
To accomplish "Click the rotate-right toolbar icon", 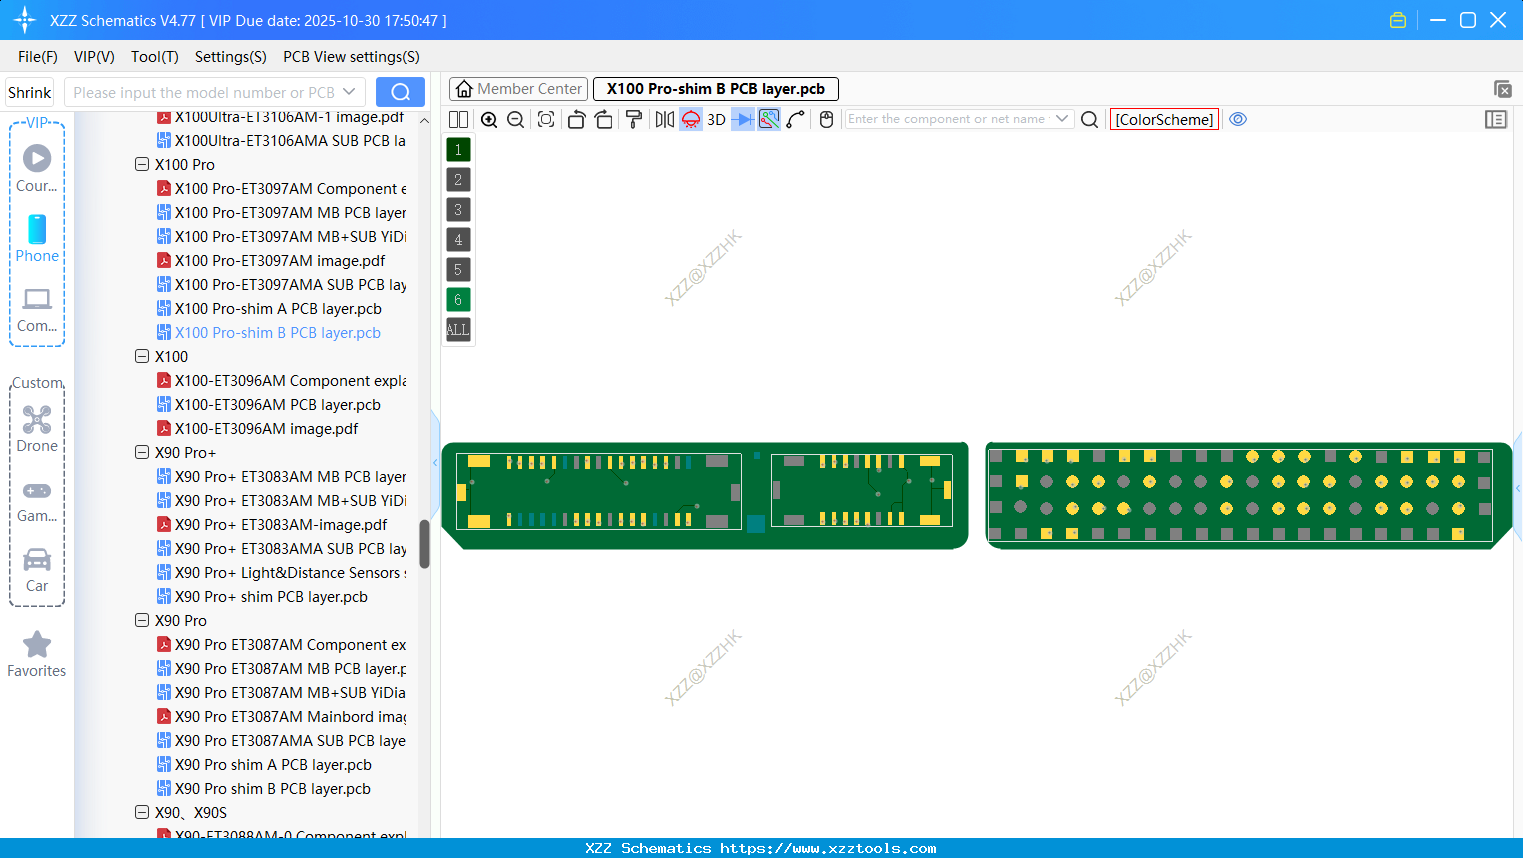I will click(603, 118).
